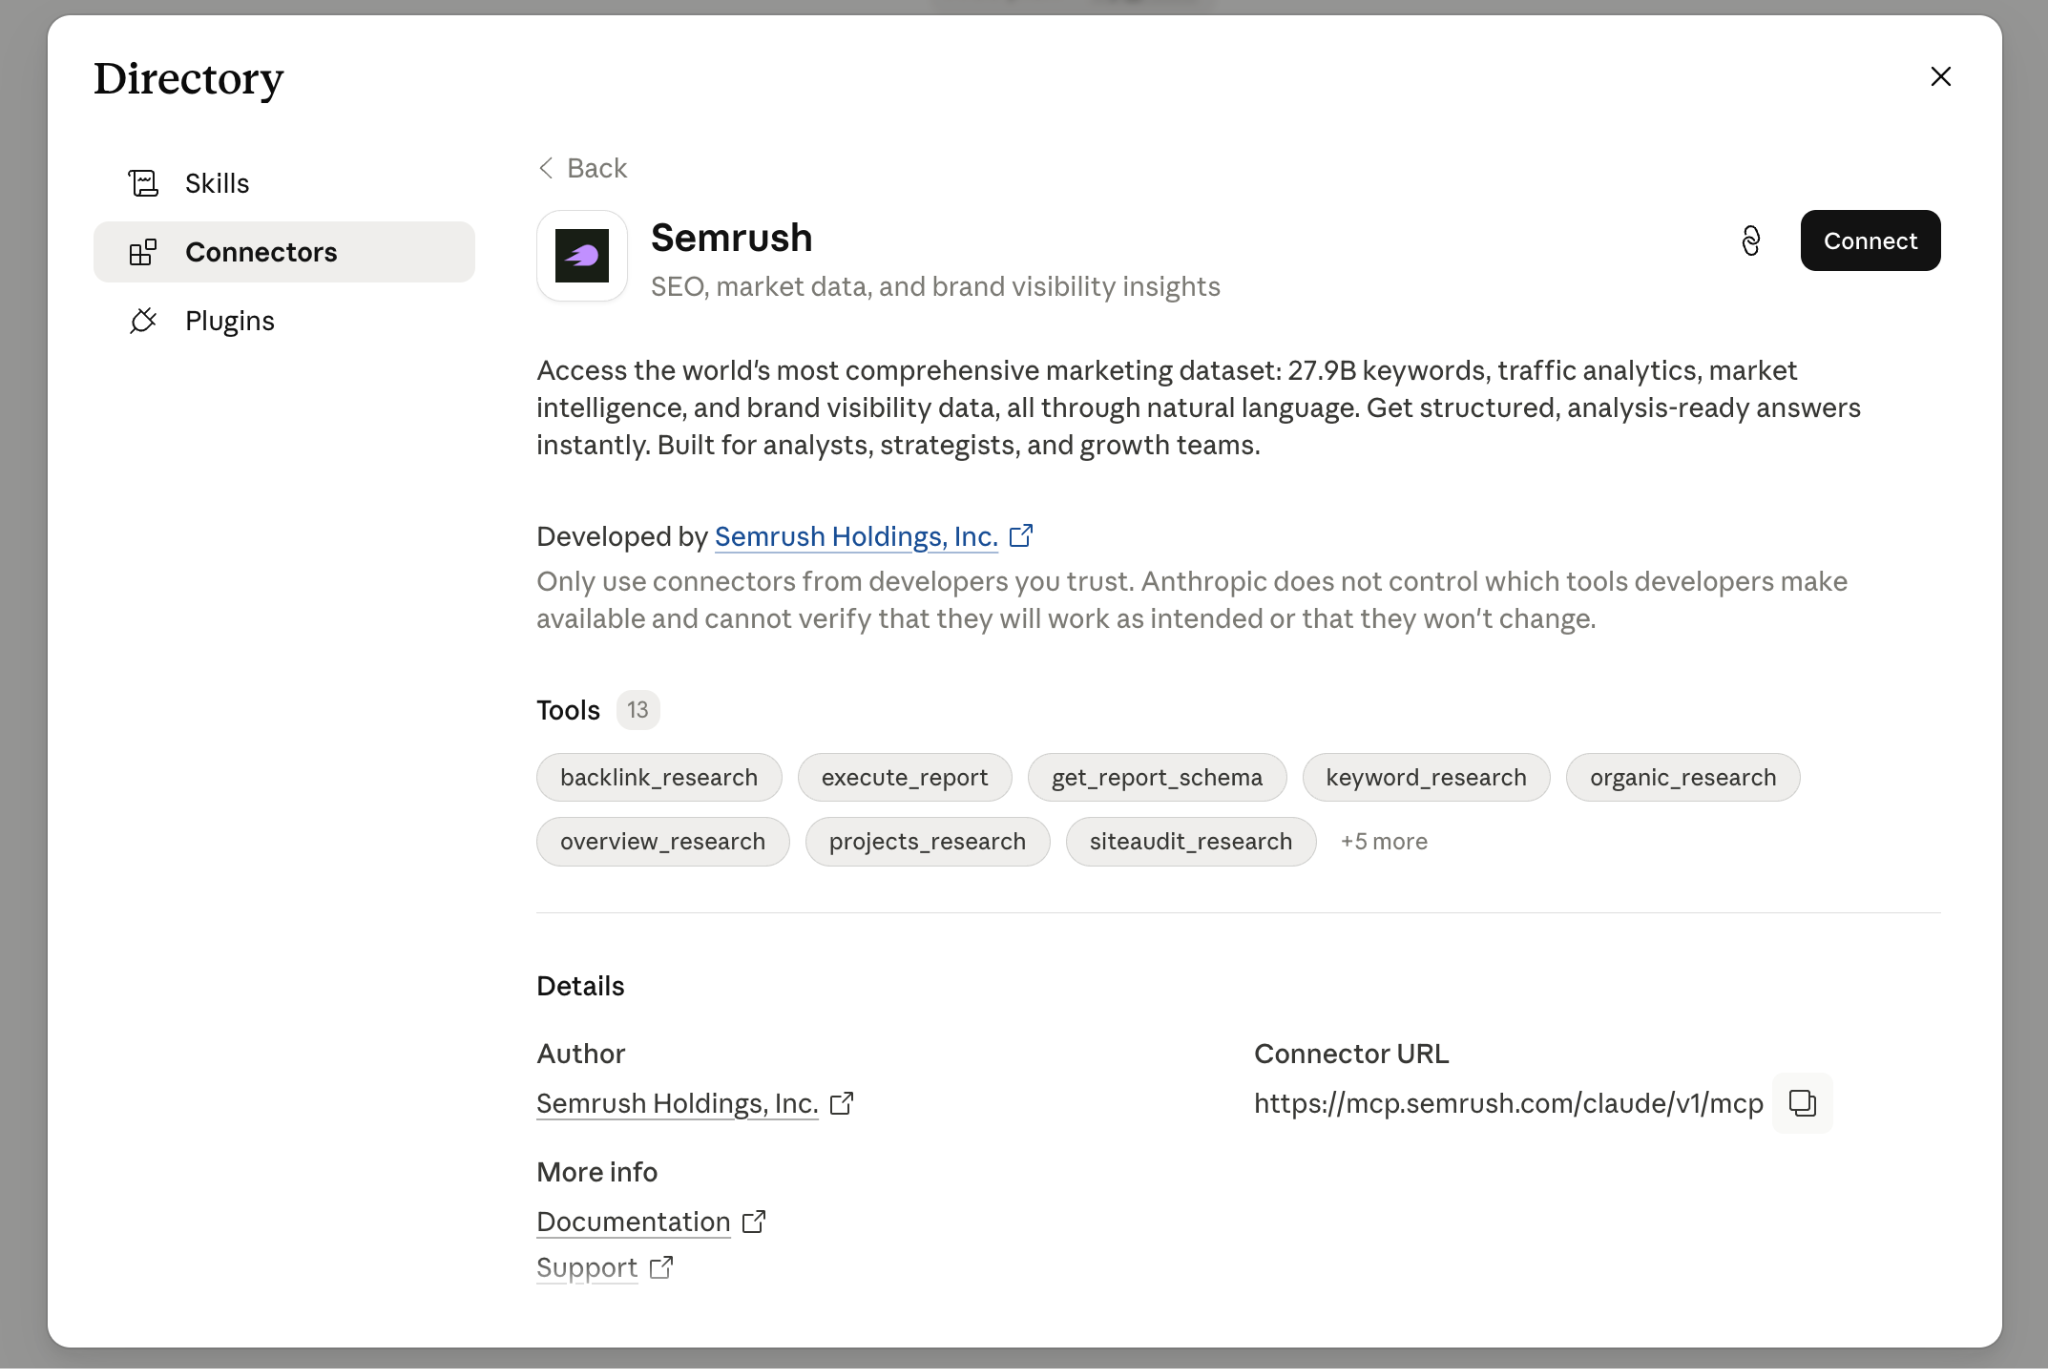Click the Skills scroll icon
The image size is (2048, 1369).
point(143,183)
